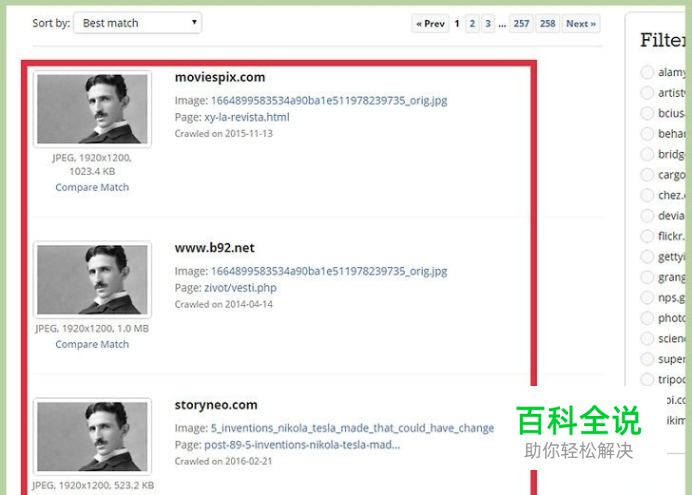Jump to results page 258
This screenshot has width=692, height=495.
point(547,24)
